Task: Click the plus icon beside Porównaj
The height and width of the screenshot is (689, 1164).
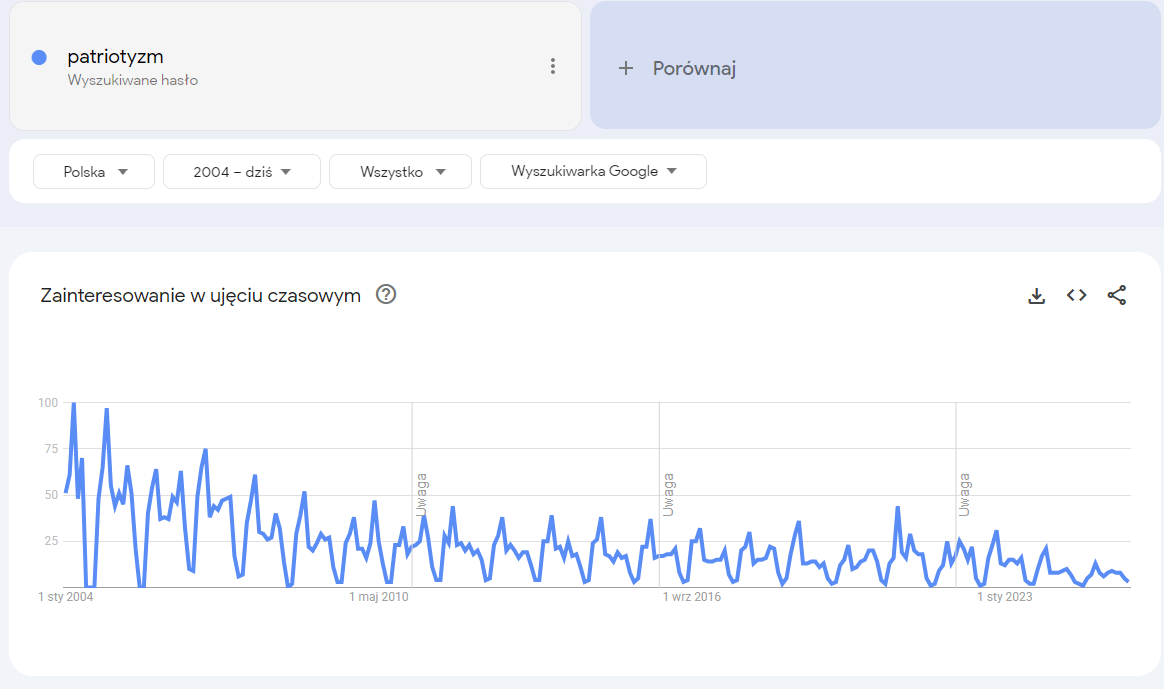Action: click(x=626, y=68)
